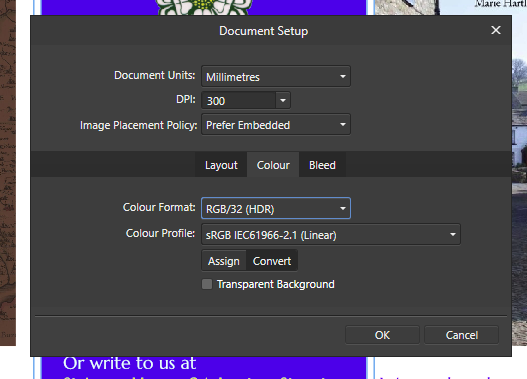This screenshot has height=379, width=527.
Task: Switch to the Layout tab
Action: click(x=221, y=165)
